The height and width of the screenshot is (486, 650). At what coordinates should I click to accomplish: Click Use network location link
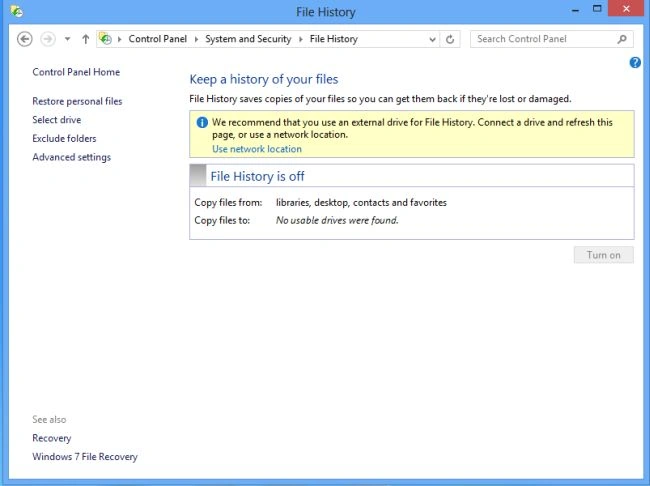pos(257,149)
